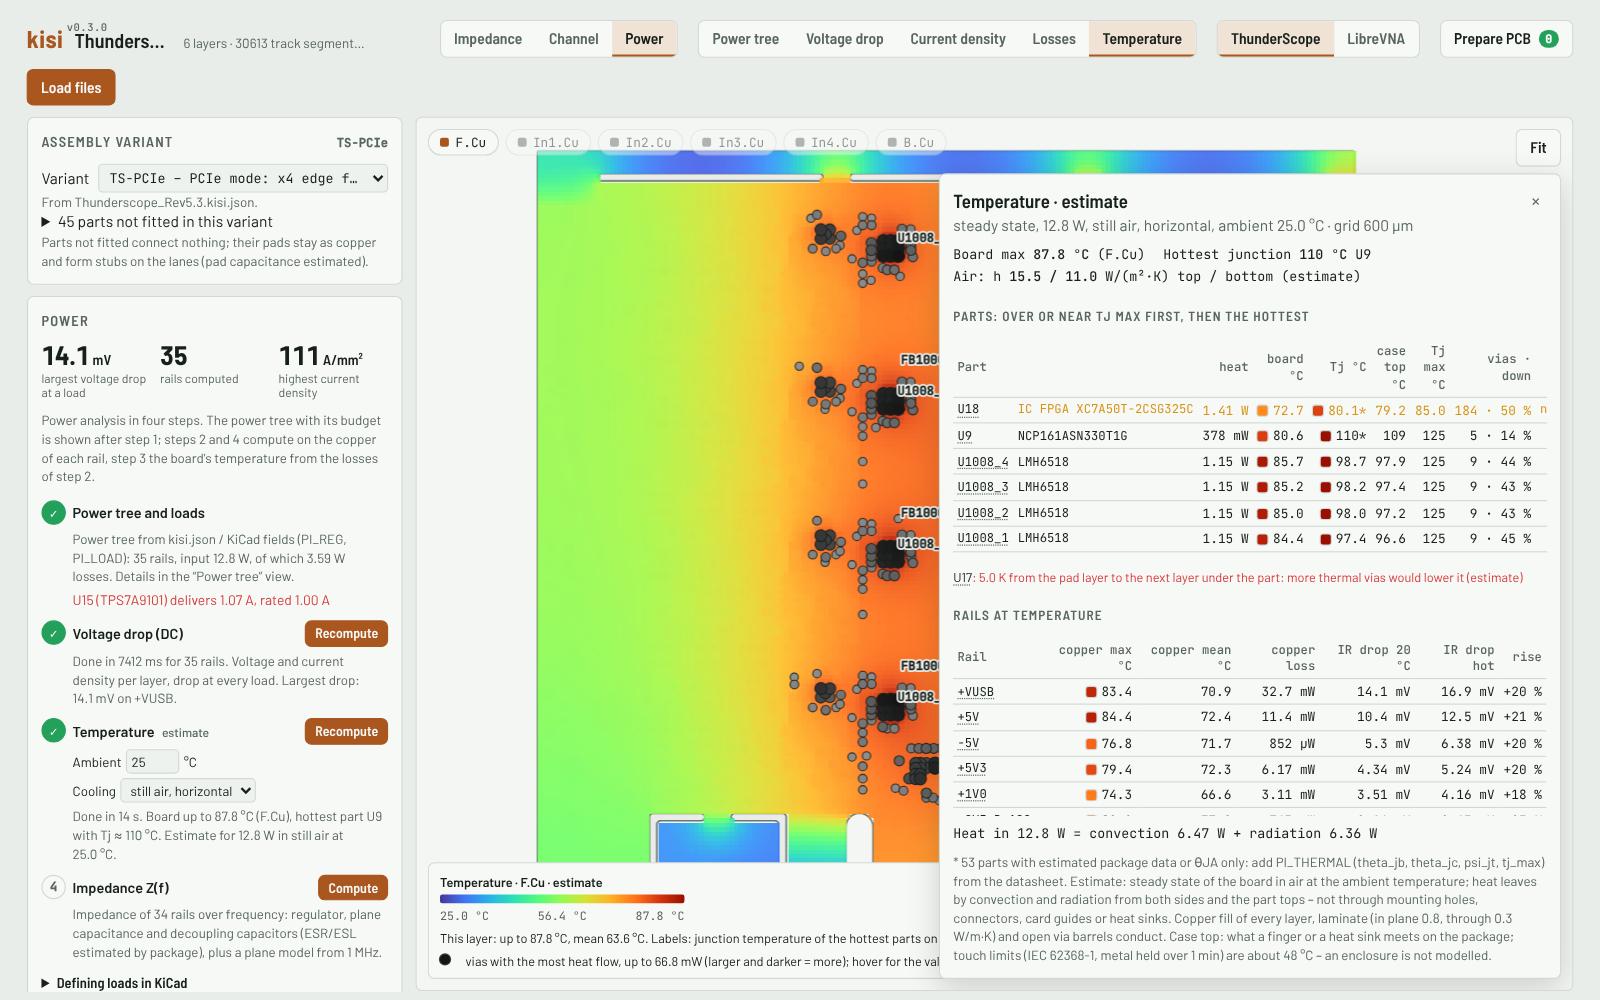Image resolution: width=1600 pixels, height=1000 pixels.
Task: Click the 111 A/mm² highest current density value
Action: click(321, 356)
